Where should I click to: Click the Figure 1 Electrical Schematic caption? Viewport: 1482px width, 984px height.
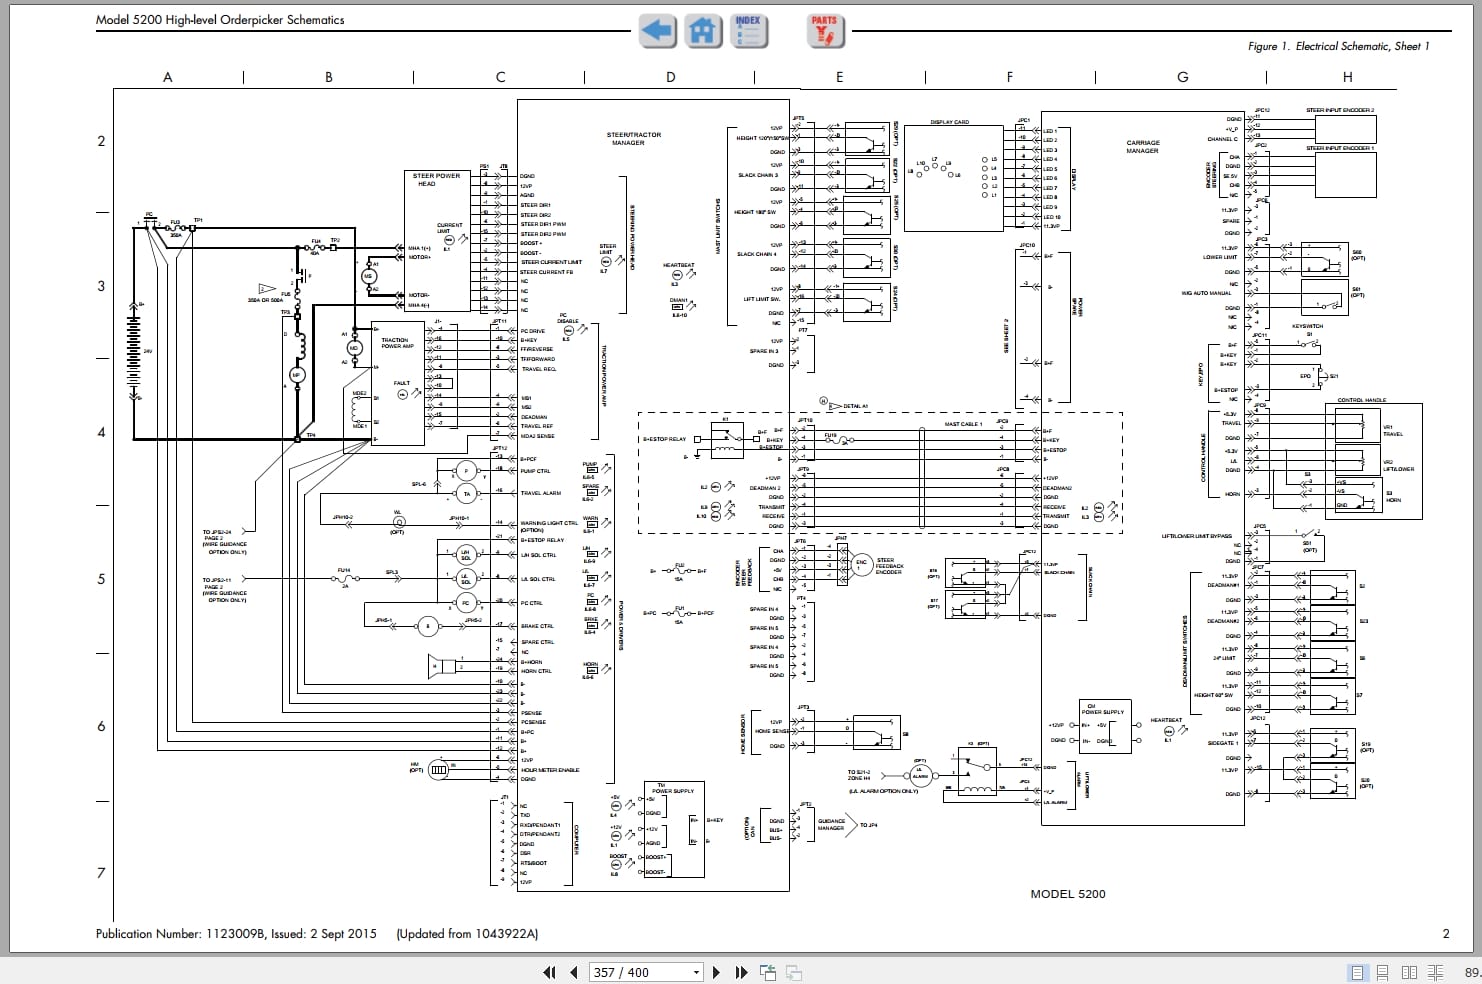(1338, 46)
